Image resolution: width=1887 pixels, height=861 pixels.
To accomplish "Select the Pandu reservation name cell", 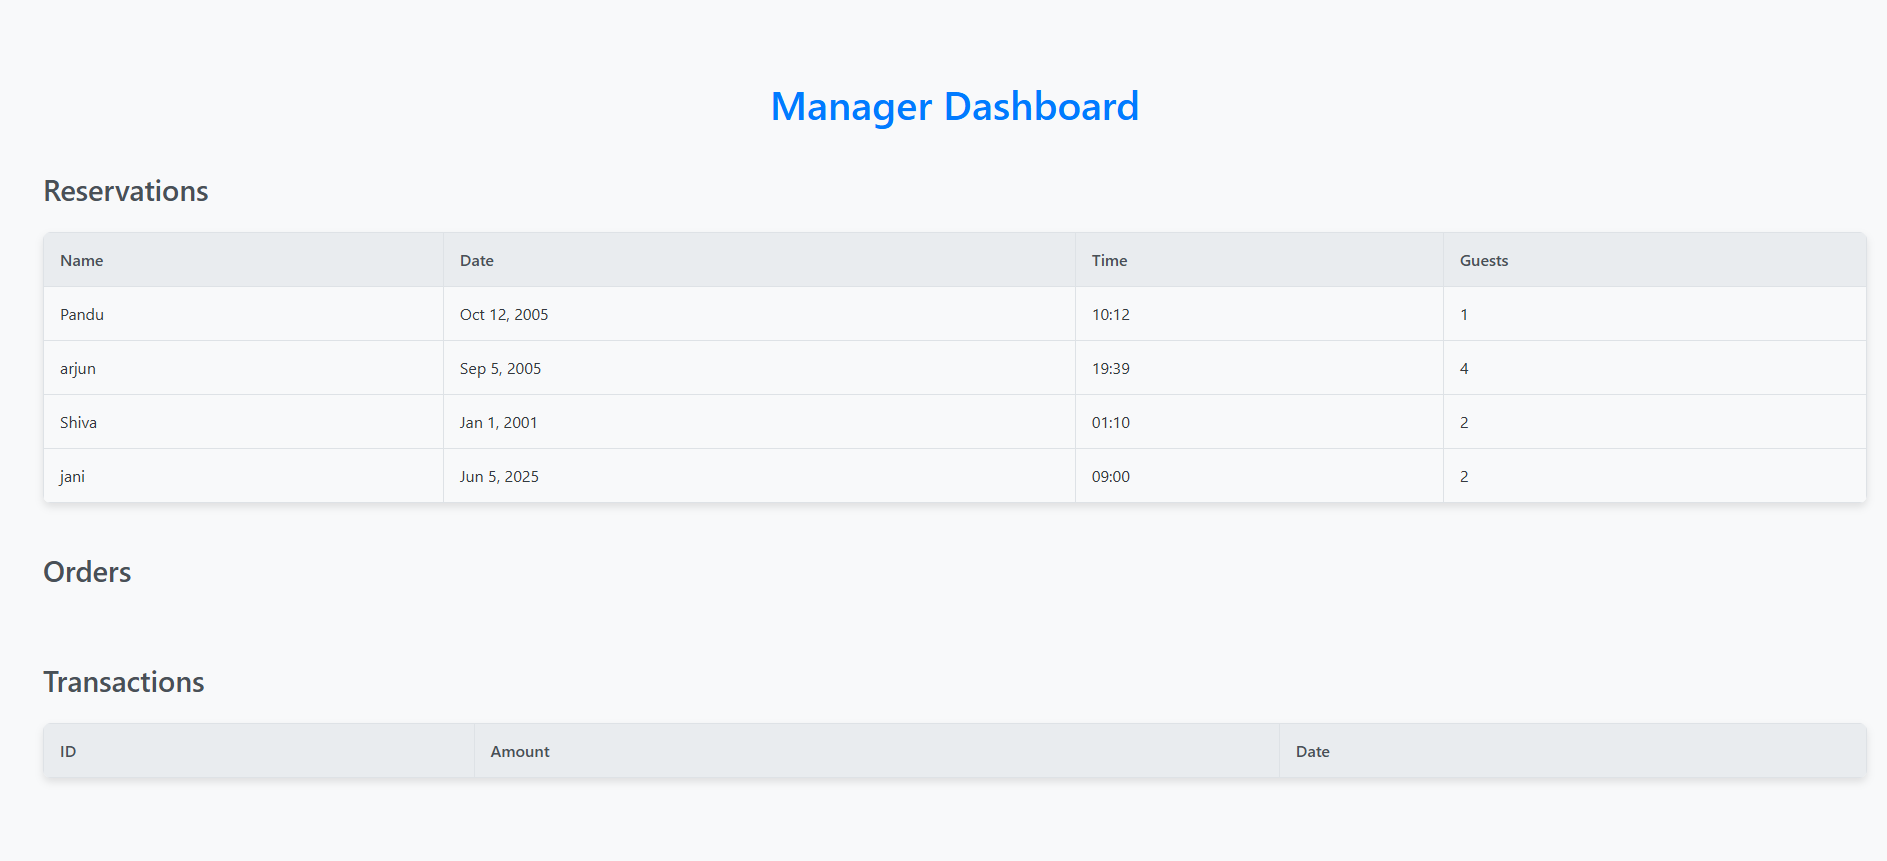I will [x=82, y=315].
